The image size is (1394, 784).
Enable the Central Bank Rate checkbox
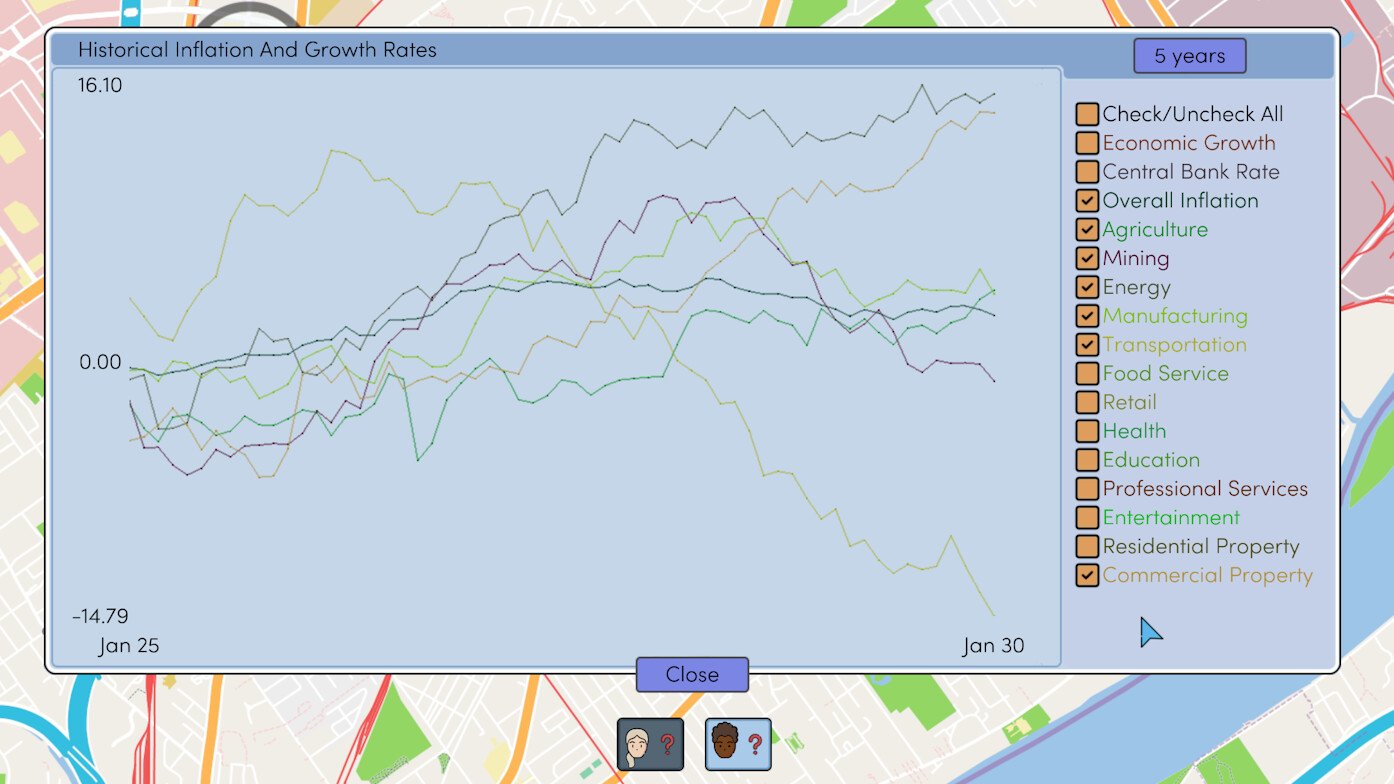pyautogui.click(x=1087, y=172)
